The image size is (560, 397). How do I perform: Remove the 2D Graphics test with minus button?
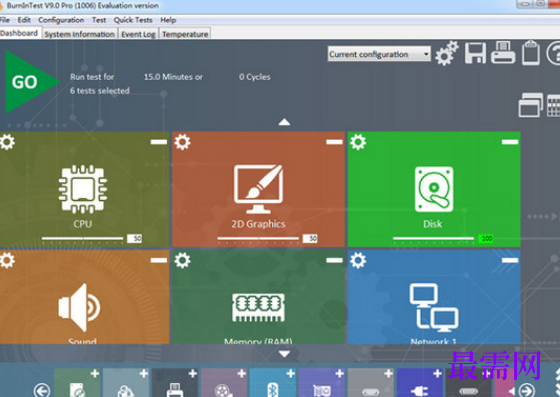click(334, 142)
